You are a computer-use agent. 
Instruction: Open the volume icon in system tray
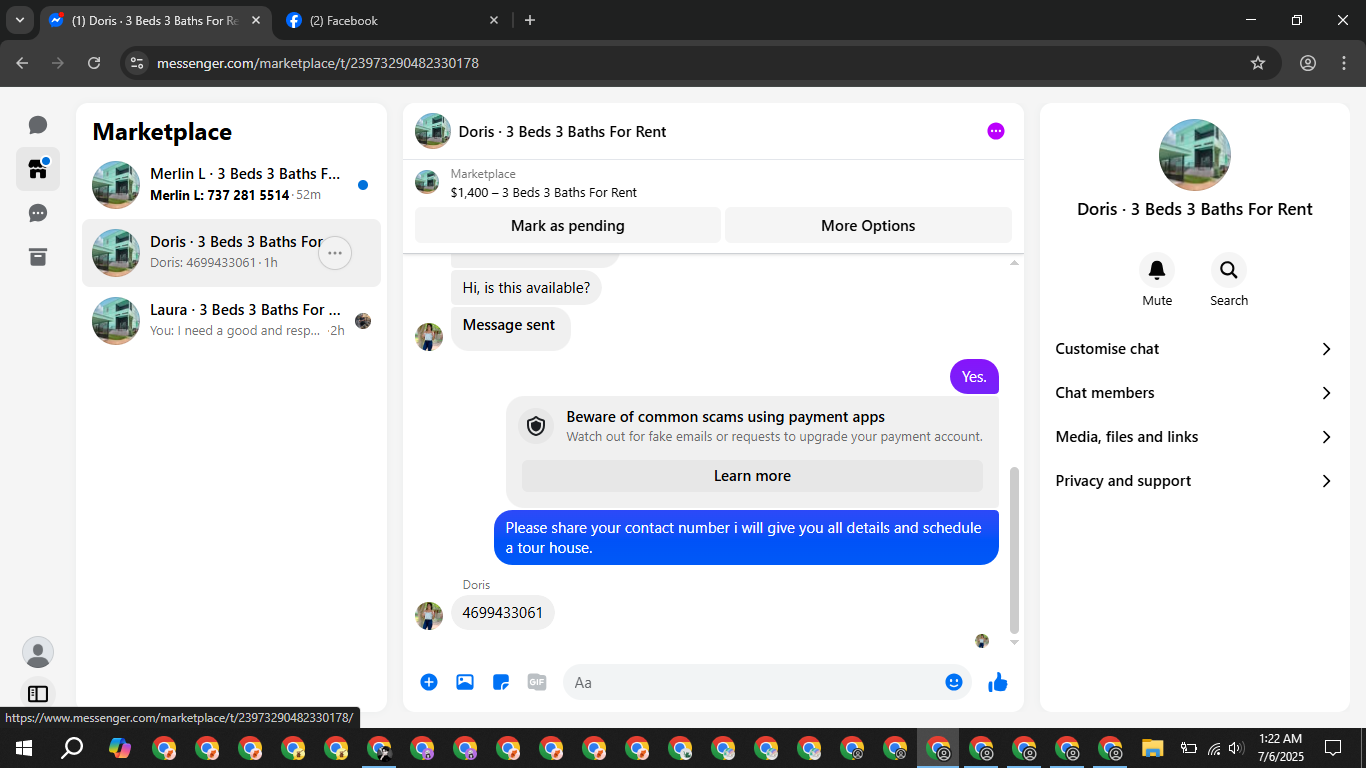click(1236, 748)
